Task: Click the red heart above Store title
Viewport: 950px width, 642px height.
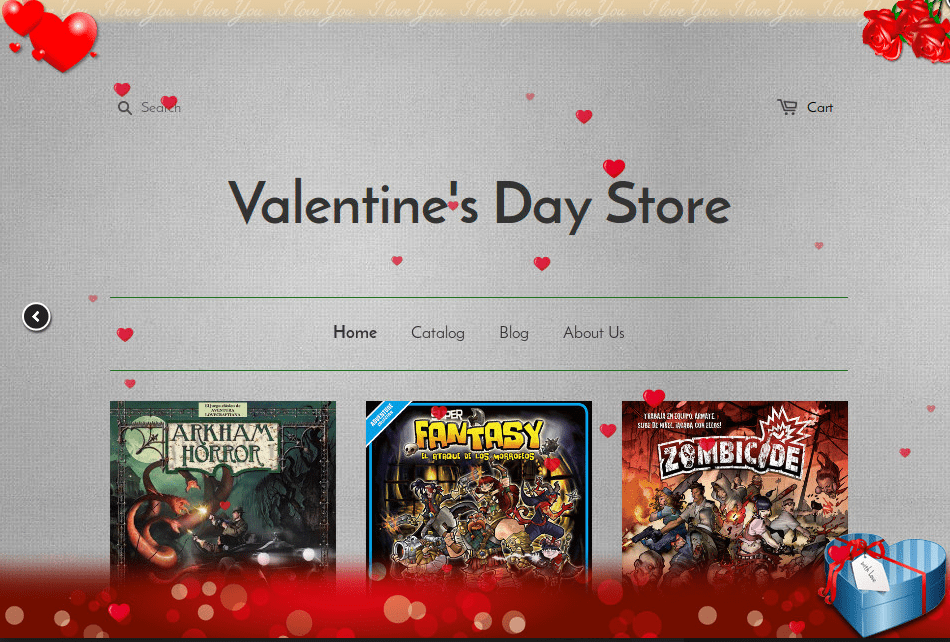Action: [614, 168]
